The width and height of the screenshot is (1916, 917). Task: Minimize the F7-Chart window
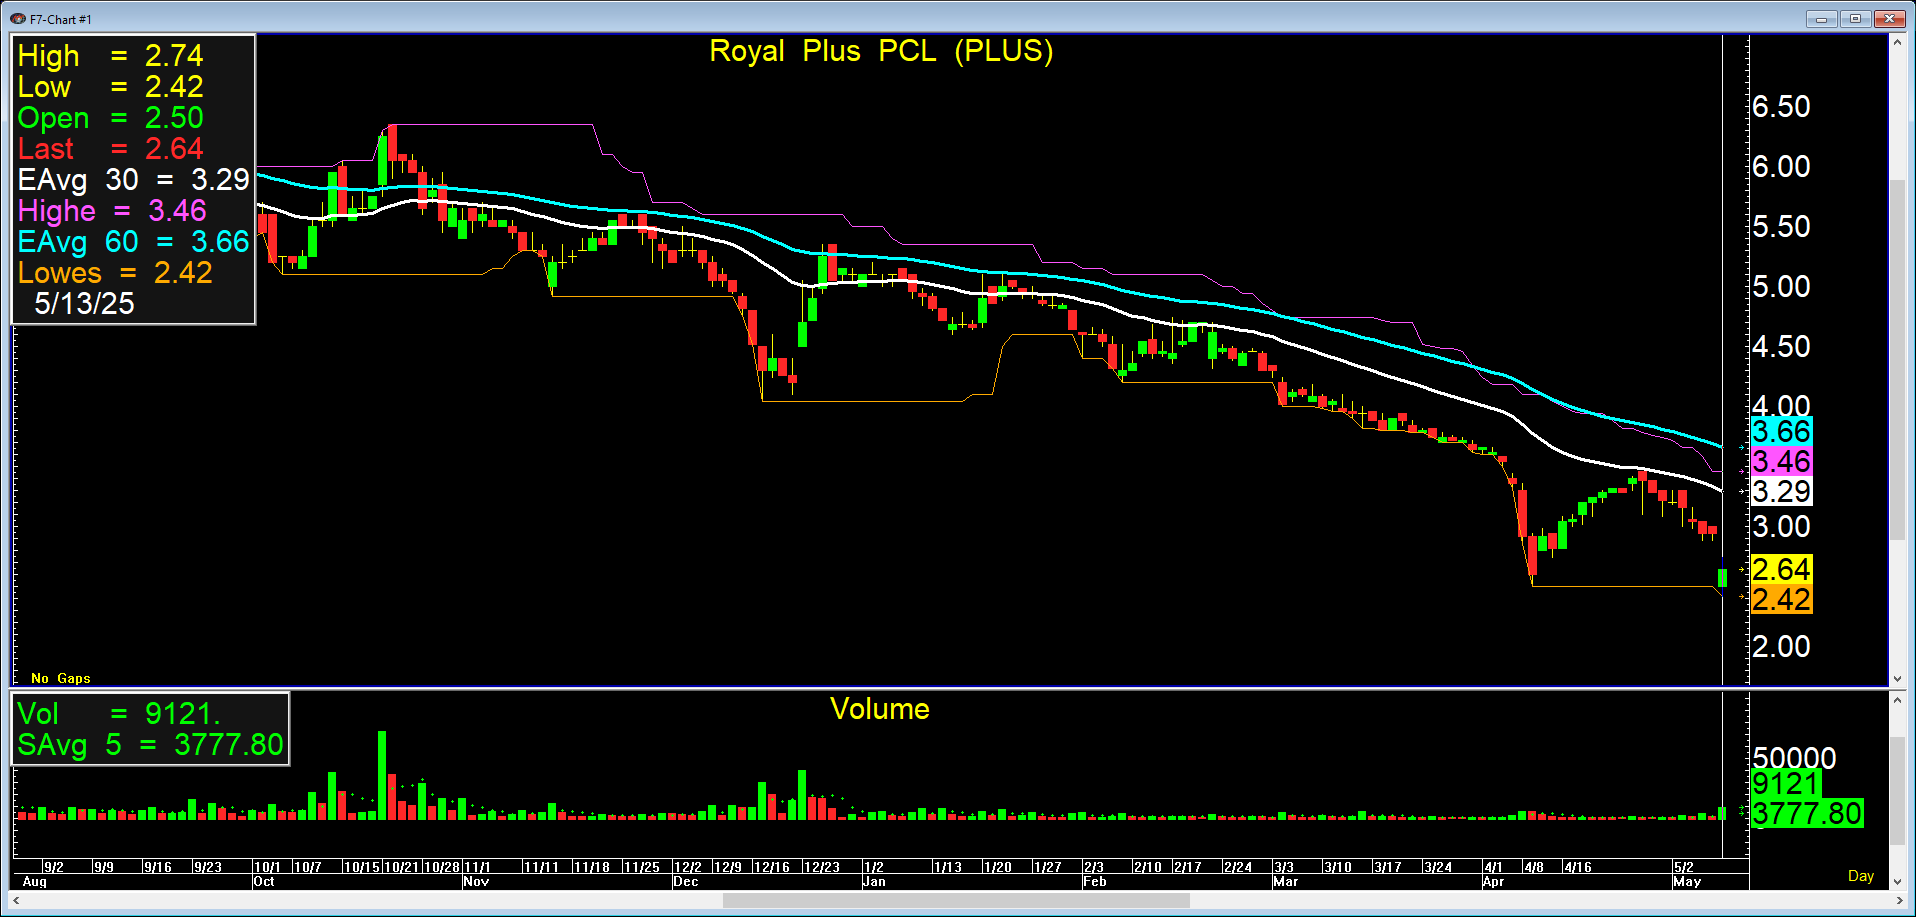pyautogui.click(x=1821, y=18)
